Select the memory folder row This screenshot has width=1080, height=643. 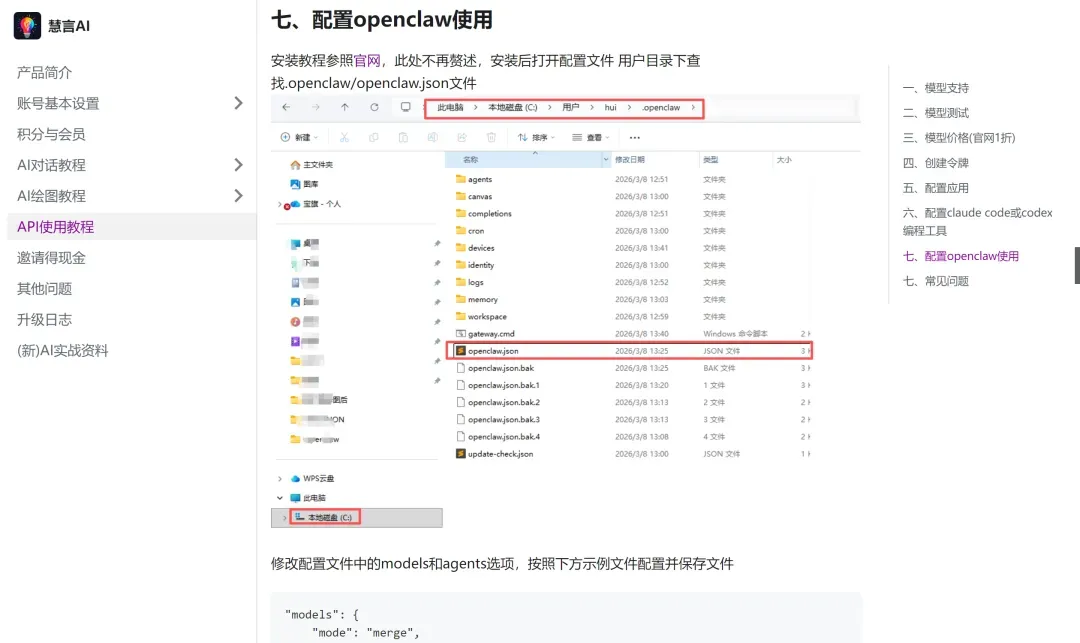coord(629,299)
